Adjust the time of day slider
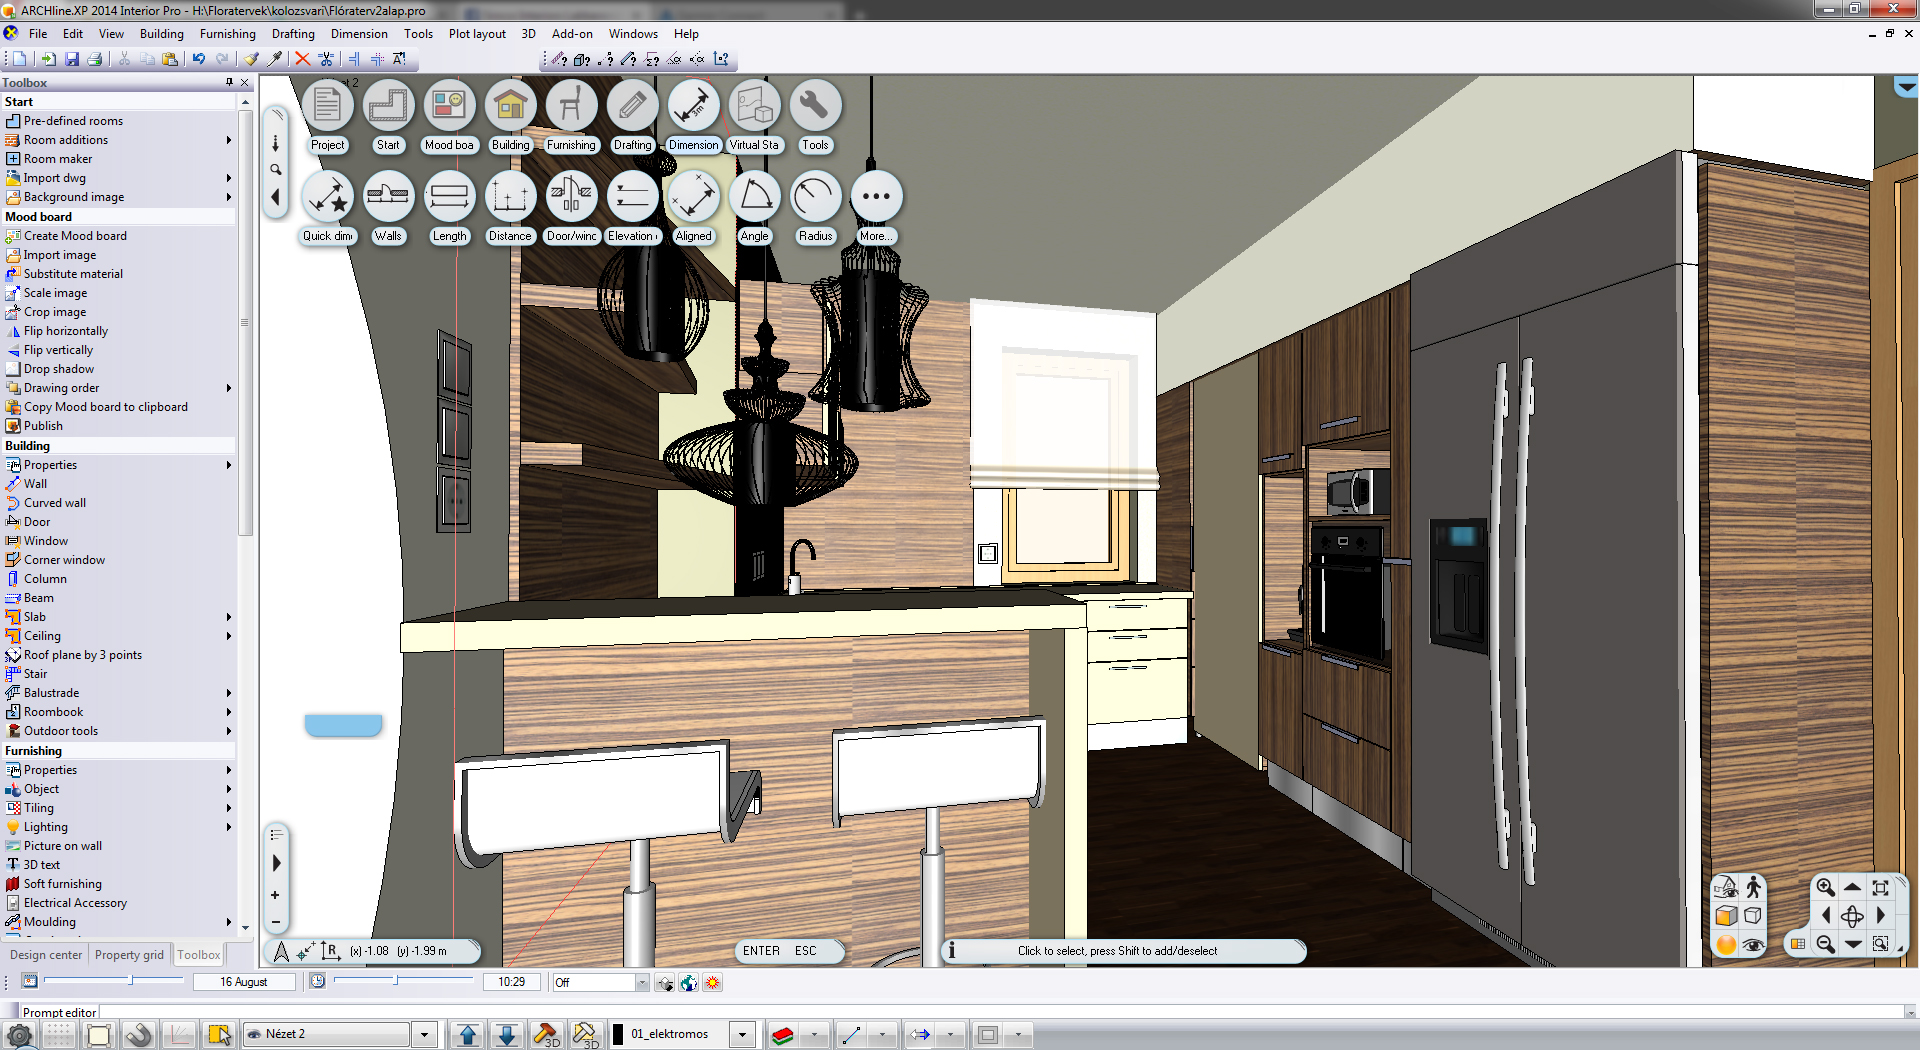 click(396, 981)
